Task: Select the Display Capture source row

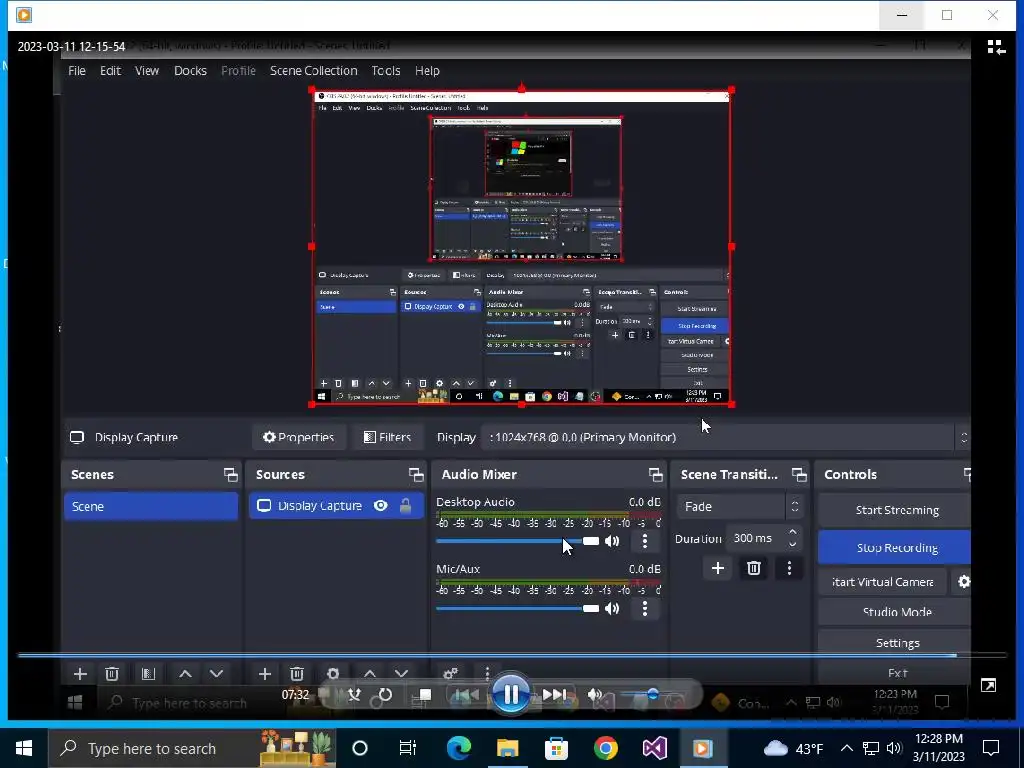Action: click(336, 505)
